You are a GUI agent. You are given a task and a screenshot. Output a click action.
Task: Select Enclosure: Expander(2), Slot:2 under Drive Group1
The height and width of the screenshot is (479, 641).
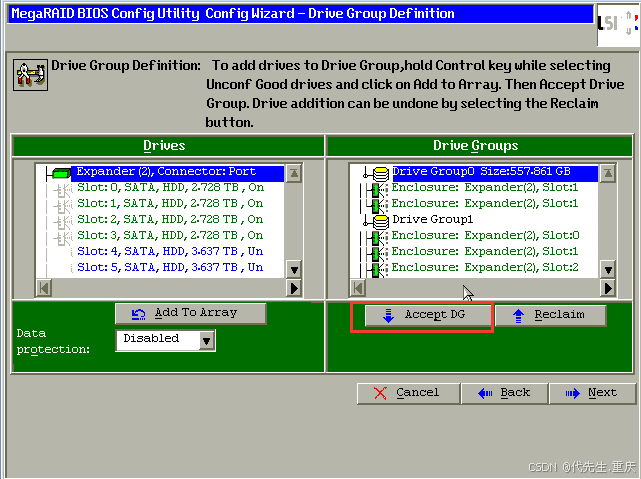[x=485, y=267]
